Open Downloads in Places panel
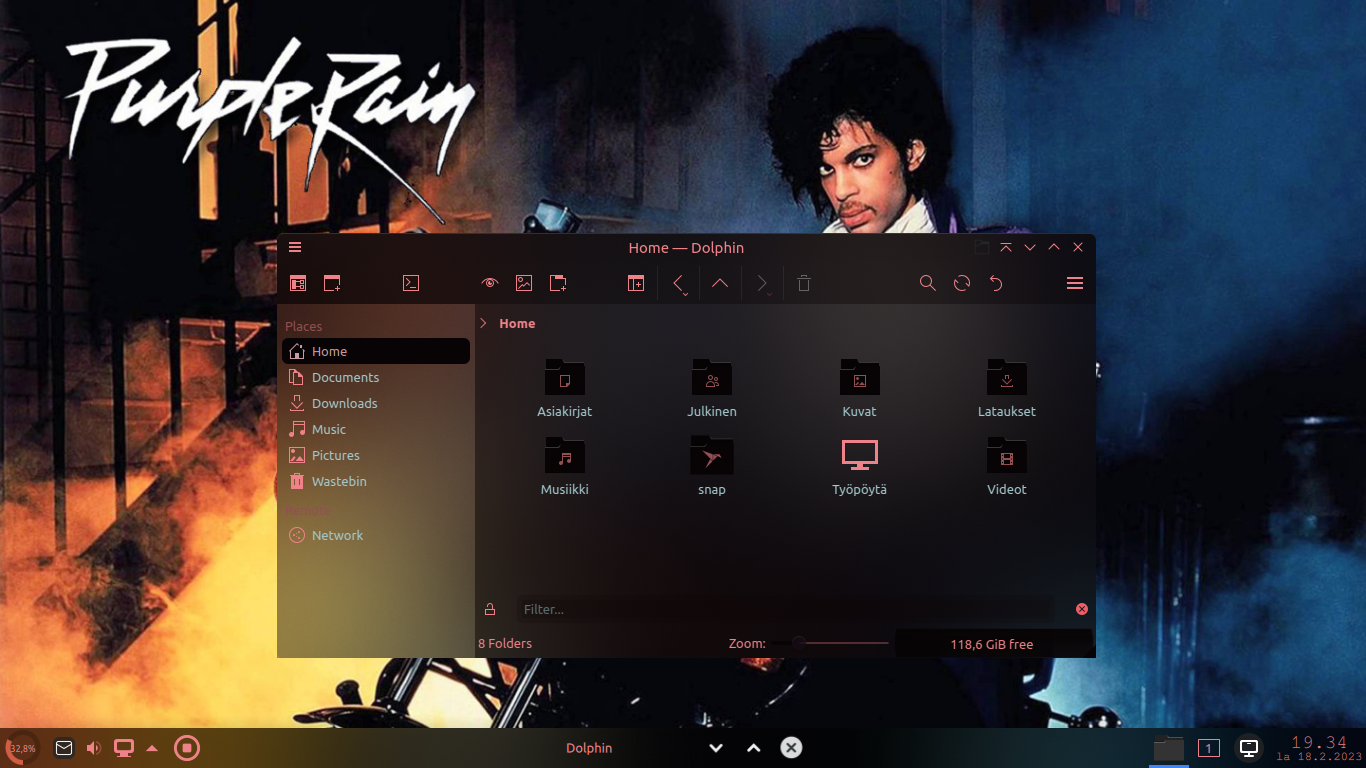This screenshot has width=1366, height=768. click(376, 403)
